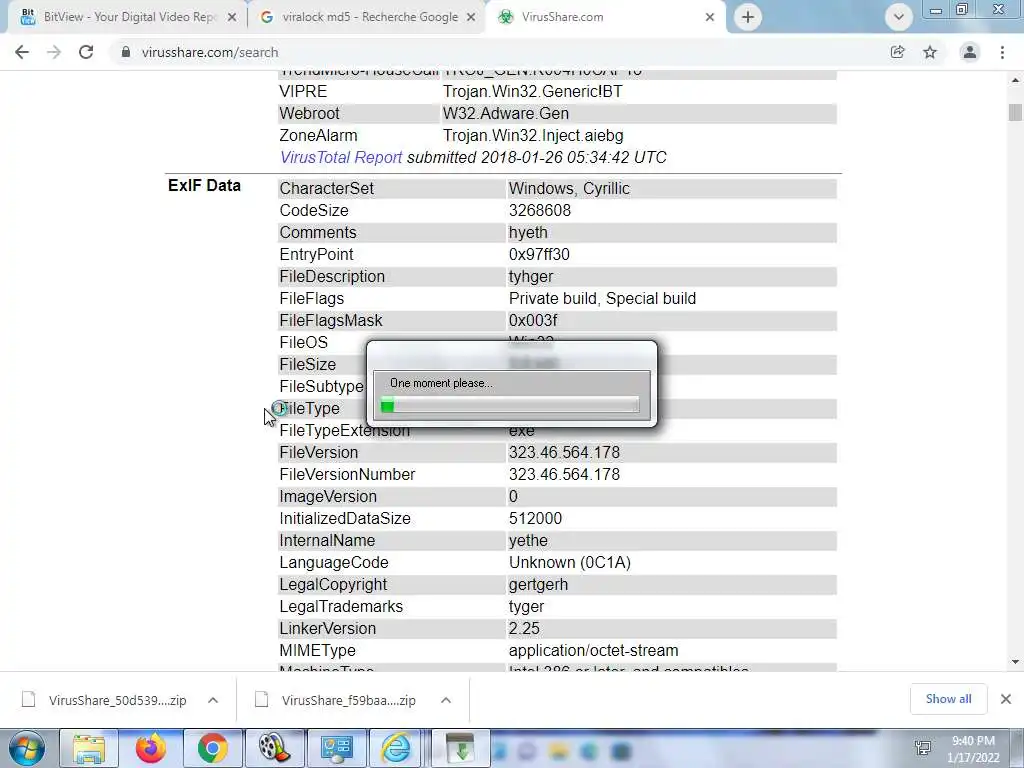
Task: Reload the VirusShare page
Action: 86,52
